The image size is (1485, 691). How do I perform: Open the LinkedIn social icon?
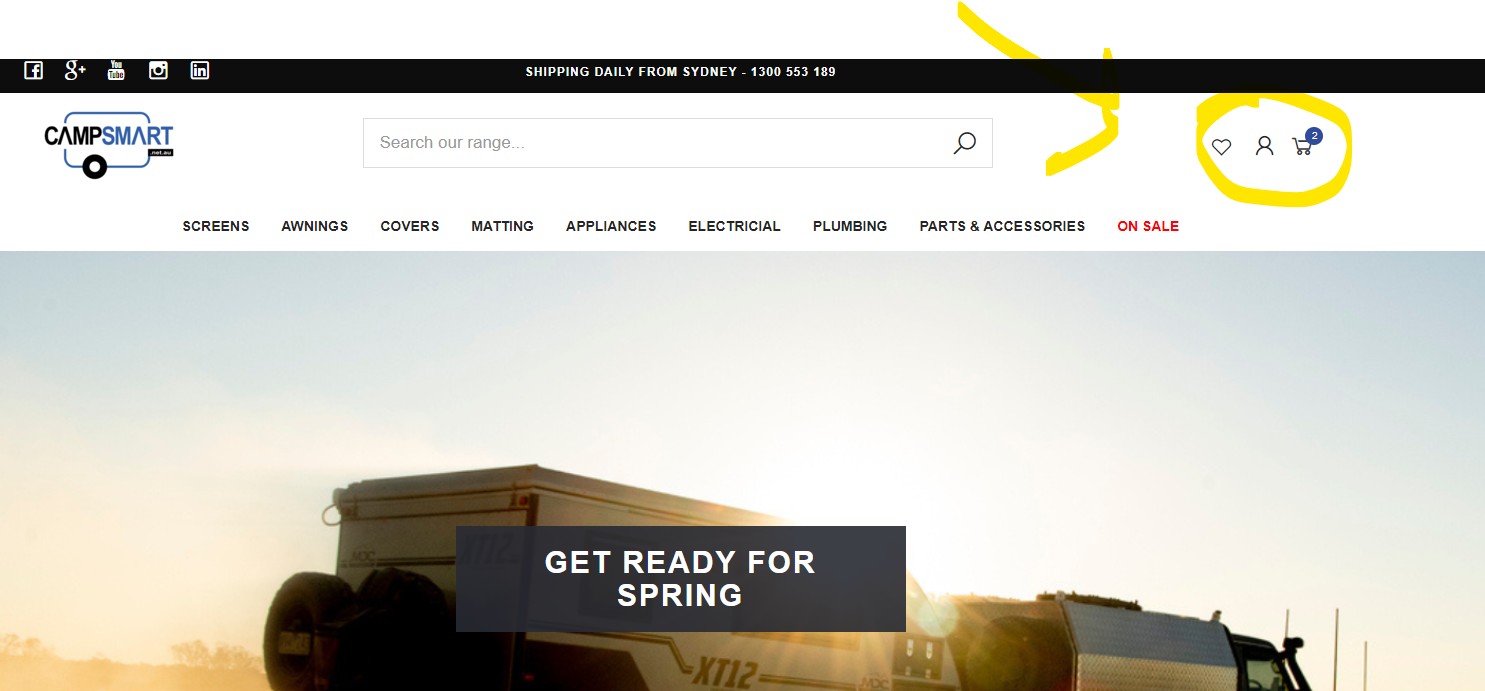point(200,70)
